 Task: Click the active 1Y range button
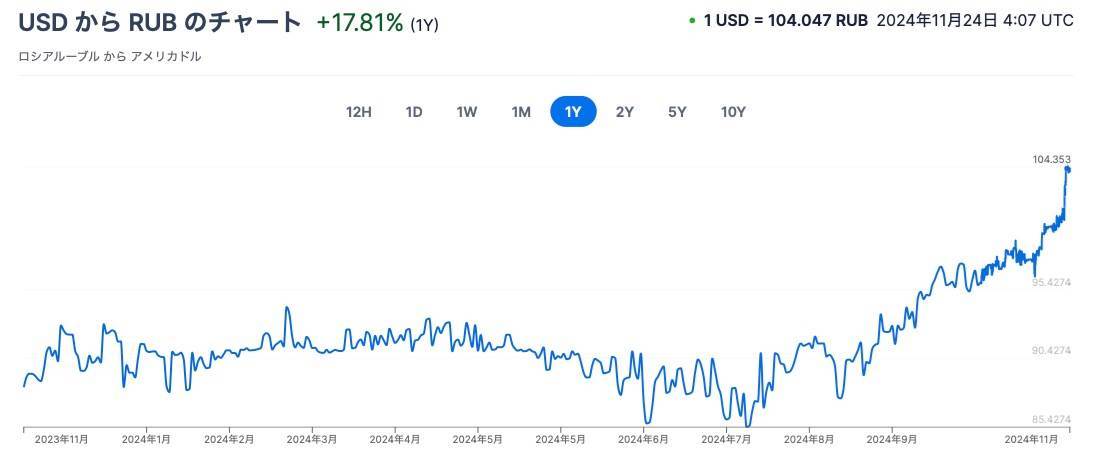coord(573,112)
